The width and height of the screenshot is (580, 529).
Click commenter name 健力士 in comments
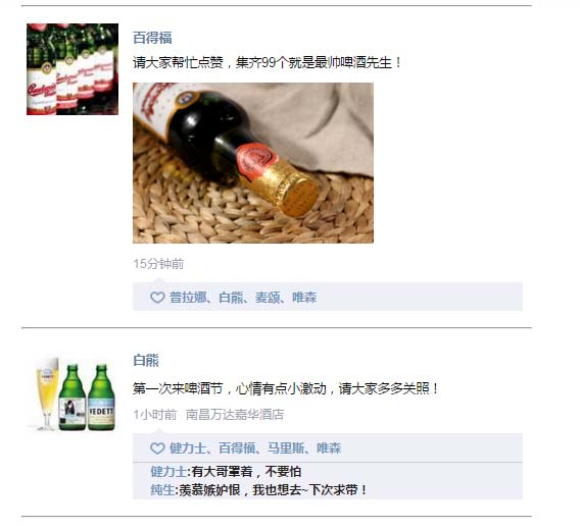(168, 472)
